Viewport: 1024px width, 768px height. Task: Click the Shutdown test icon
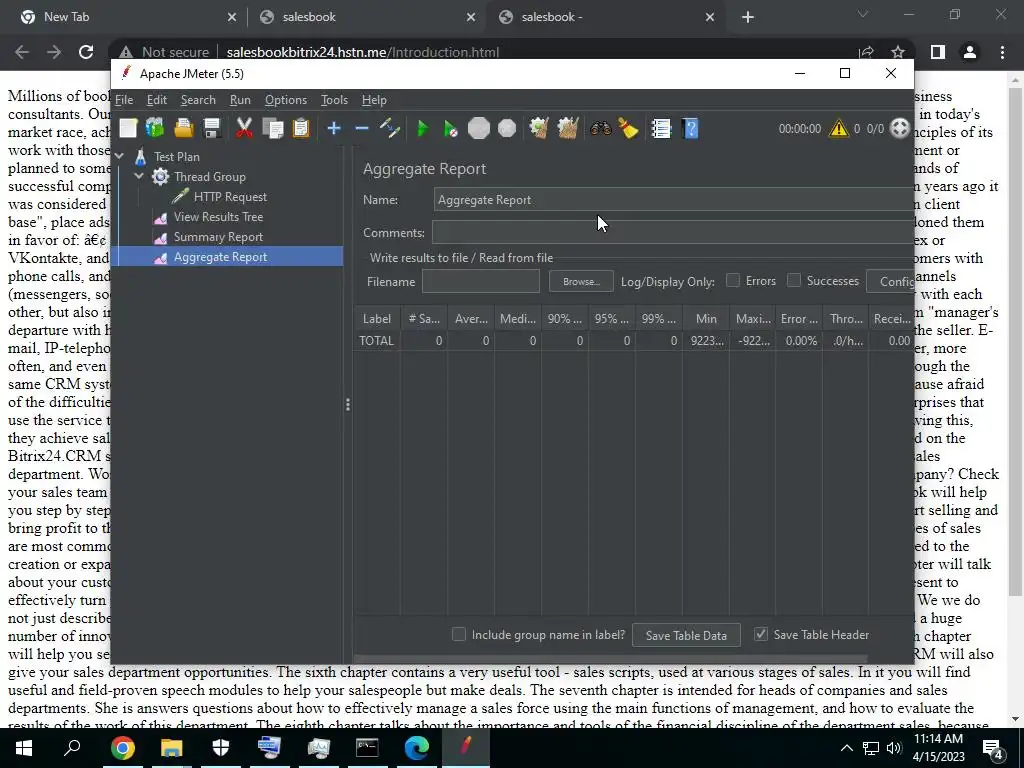[x=507, y=129]
